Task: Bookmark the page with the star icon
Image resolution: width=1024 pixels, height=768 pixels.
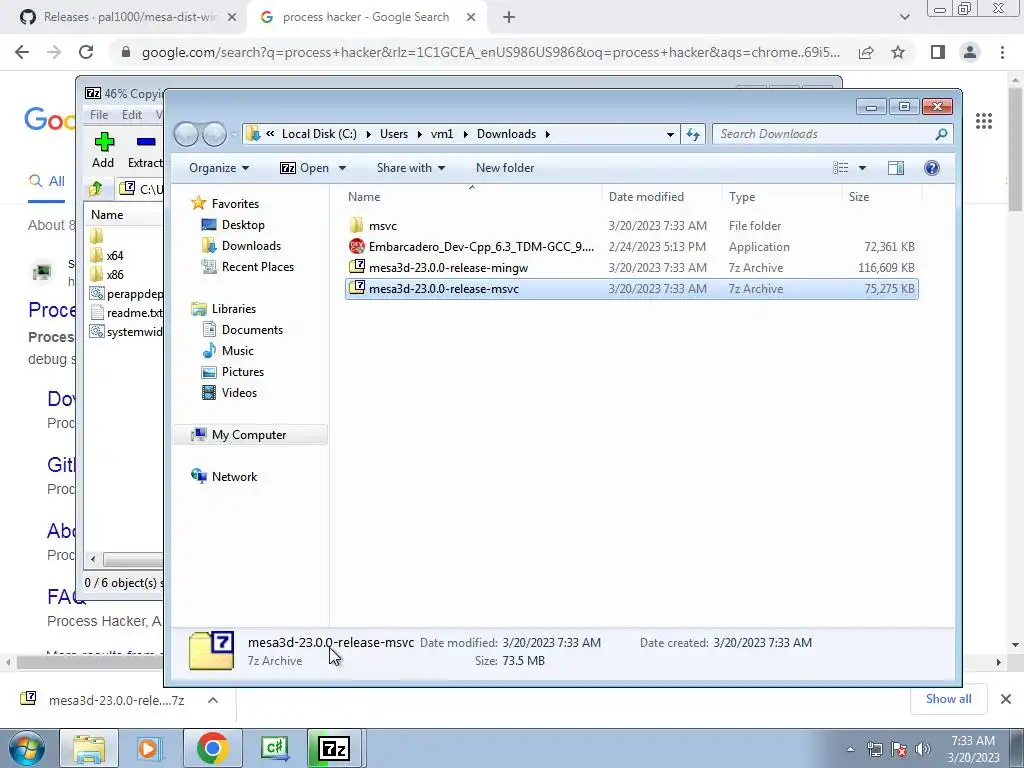Action: (898, 52)
